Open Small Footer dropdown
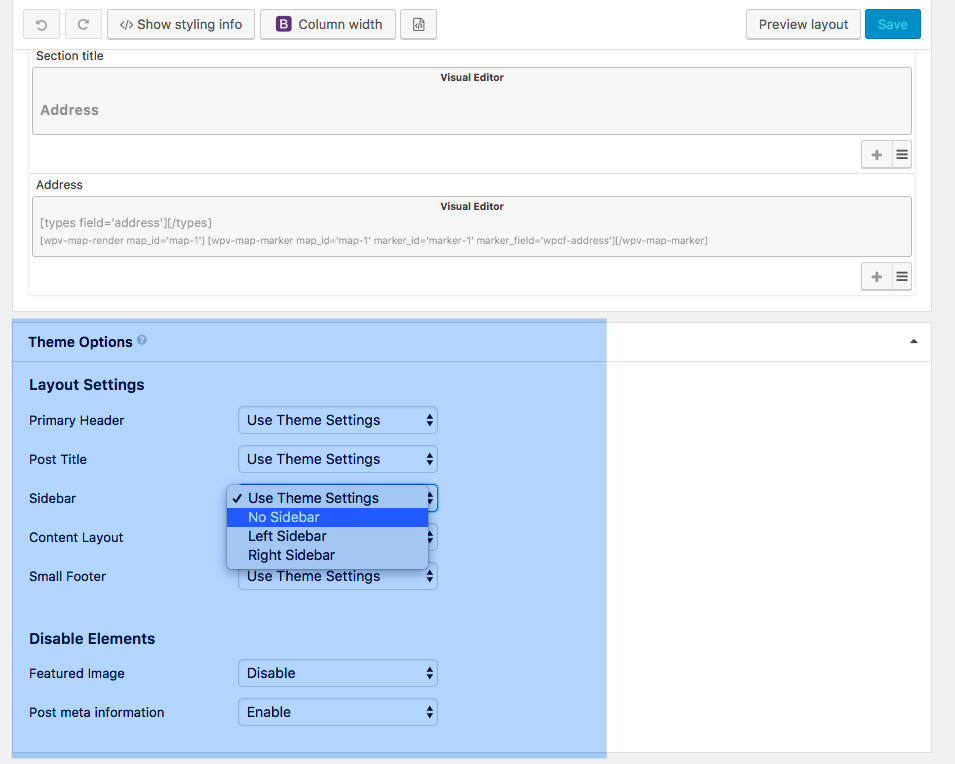 point(337,578)
